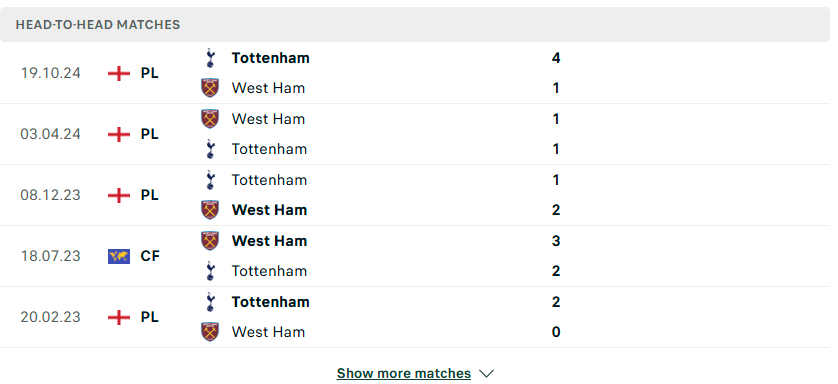Click Tottenham crest in 19.10.24 match
Screen dimensions: 838x384
point(210,58)
